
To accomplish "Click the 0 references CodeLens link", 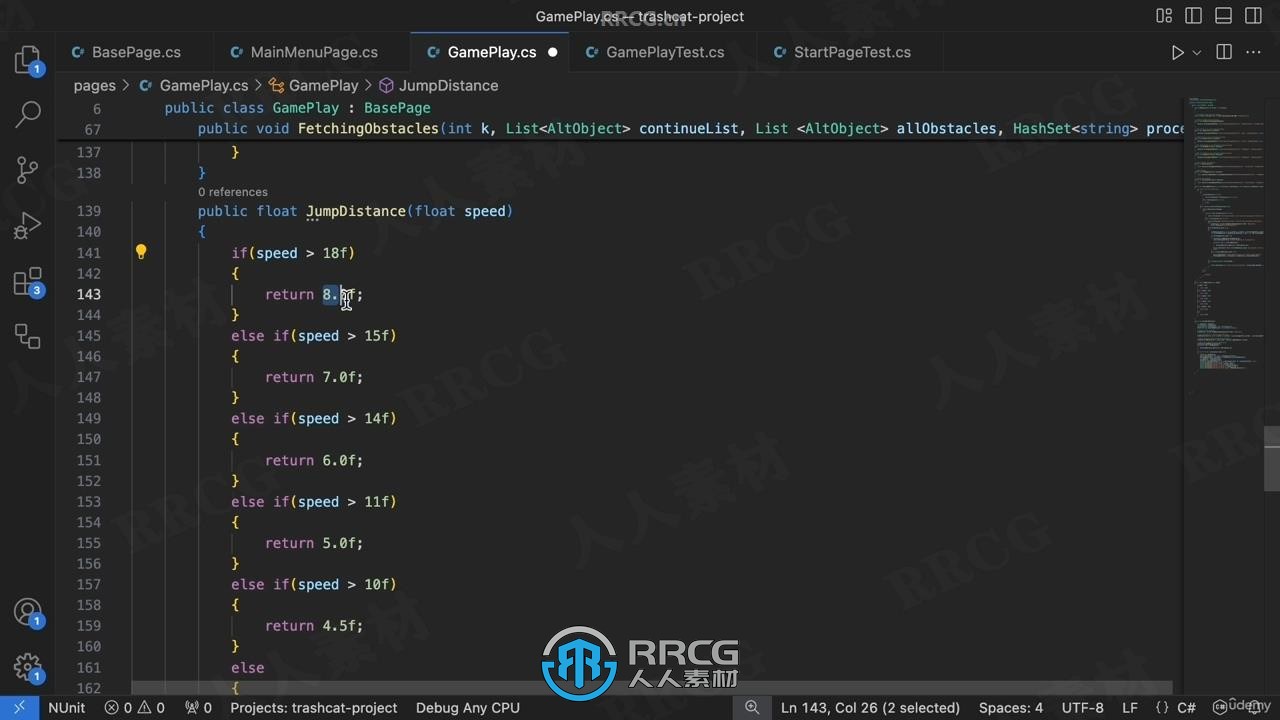I will 233,192.
